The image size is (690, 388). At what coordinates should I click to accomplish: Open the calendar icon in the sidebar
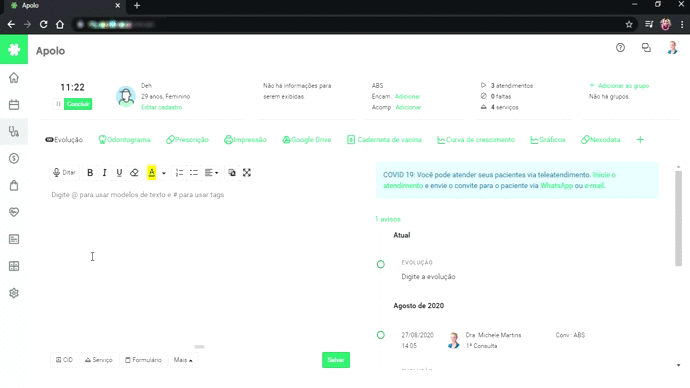click(x=14, y=105)
